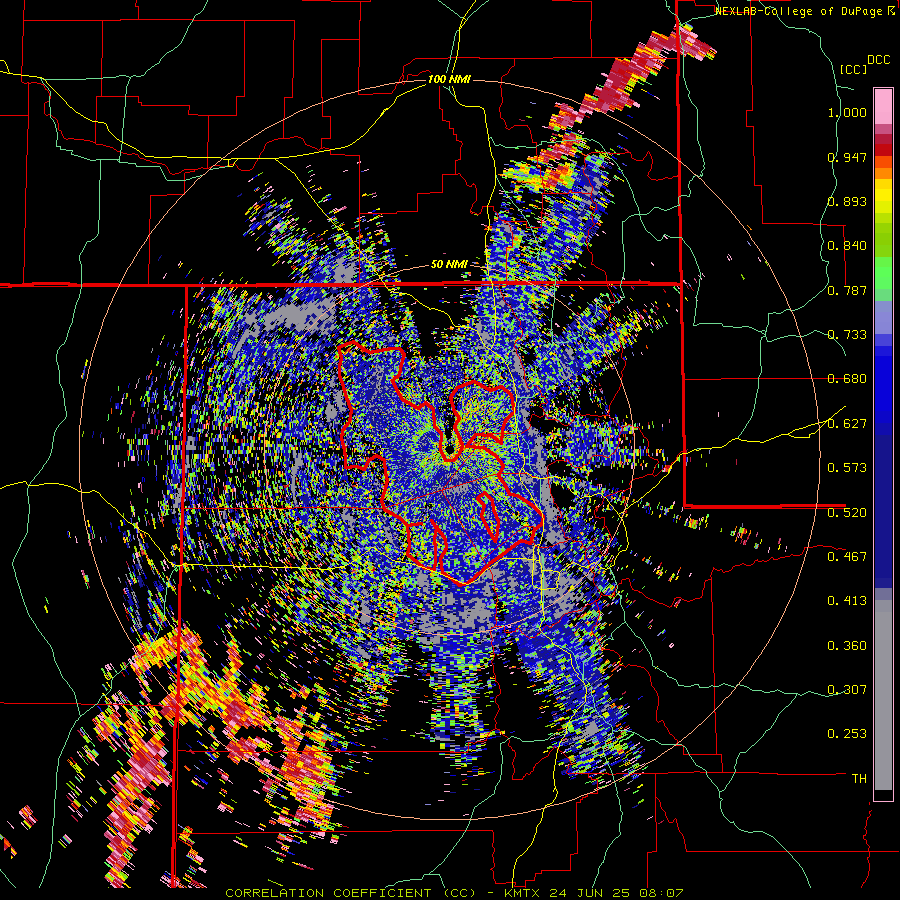Click the 08:07 time stamp

[x=663, y=893]
